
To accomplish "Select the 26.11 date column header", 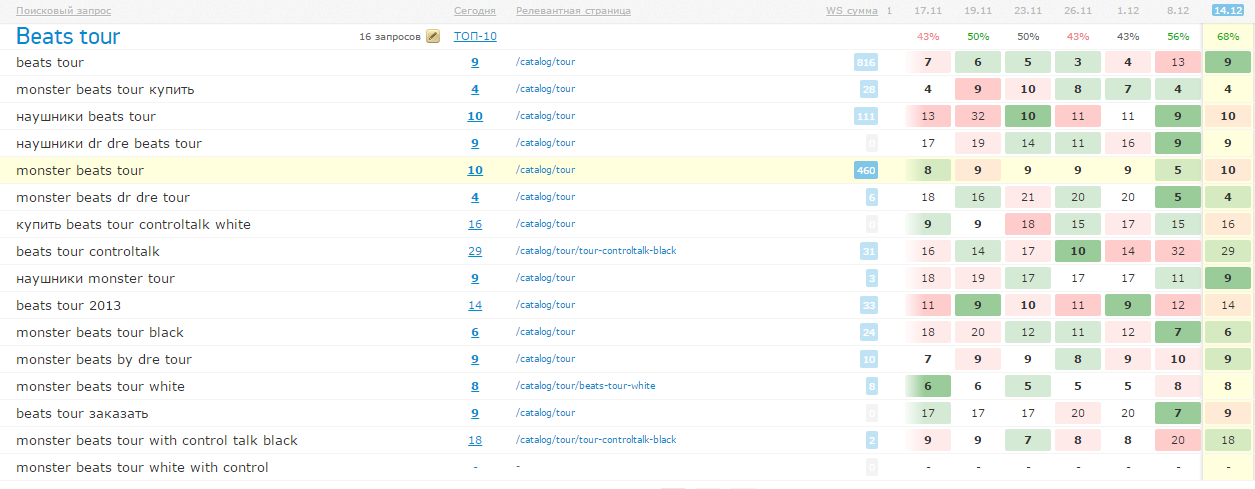I will [x=1078, y=11].
